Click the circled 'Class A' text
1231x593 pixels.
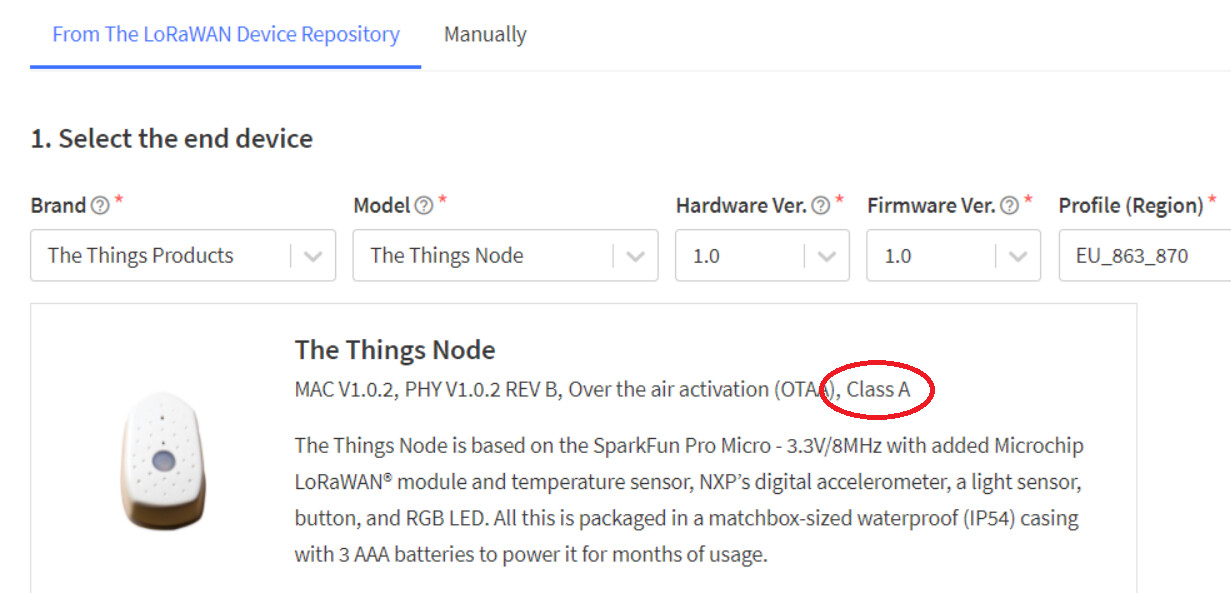tap(879, 390)
